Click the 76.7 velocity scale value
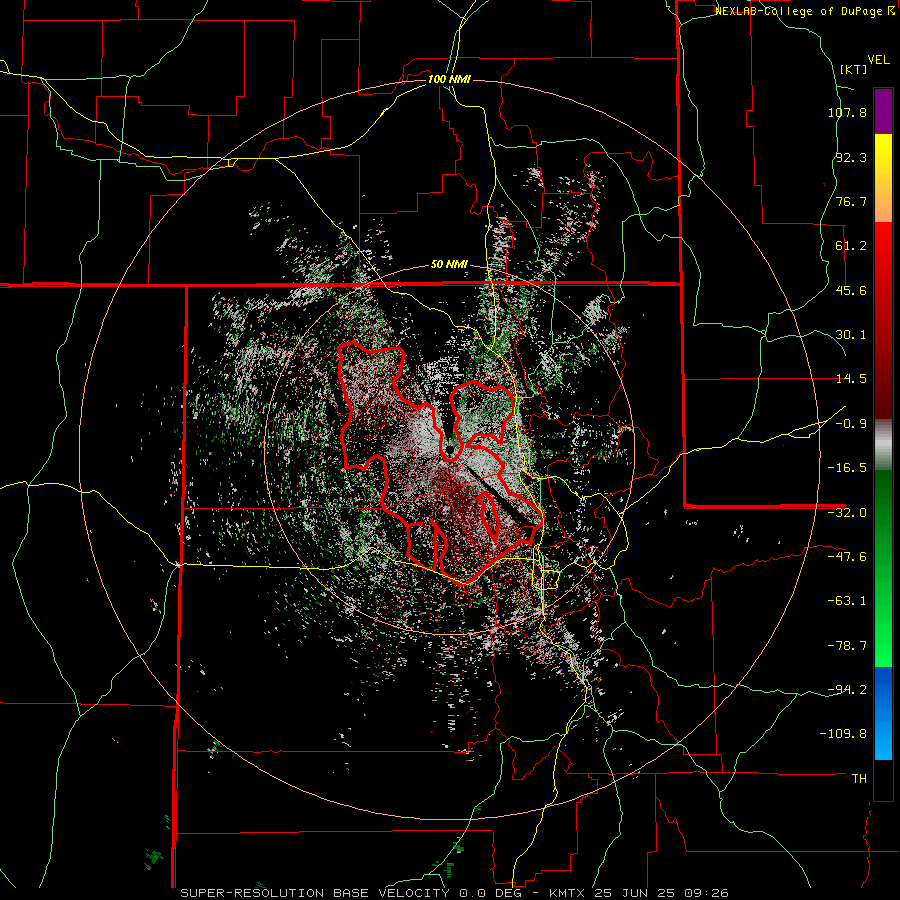 851,201
